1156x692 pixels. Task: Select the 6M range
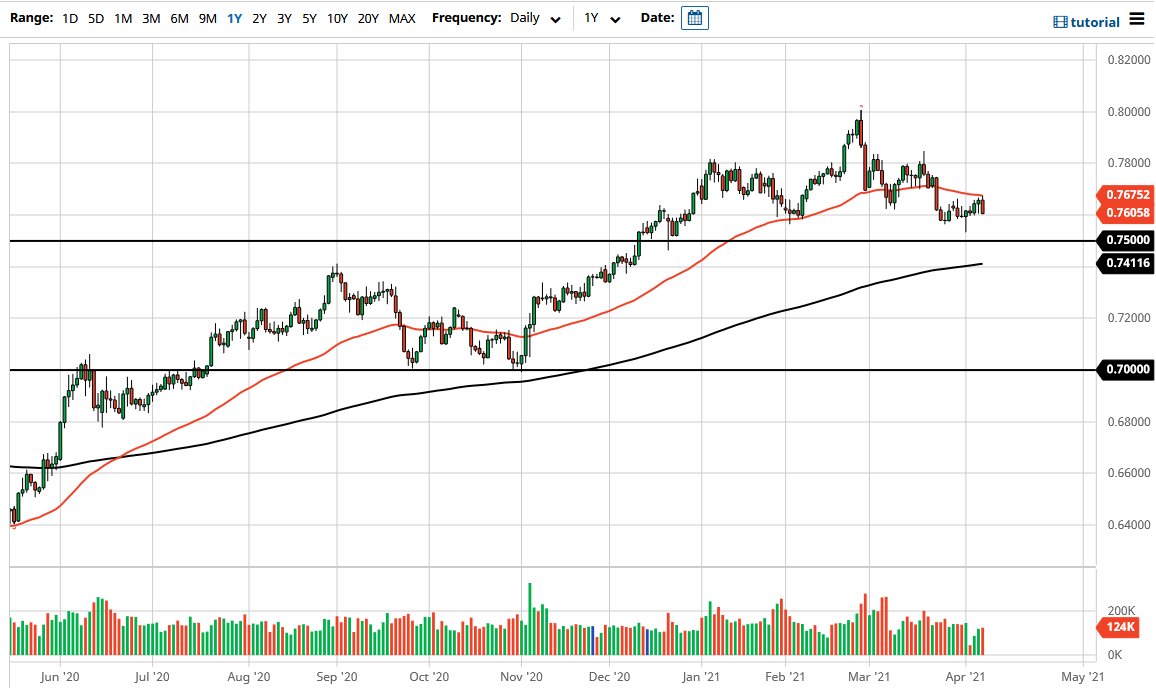pyautogui.click(x=178, y=18)
